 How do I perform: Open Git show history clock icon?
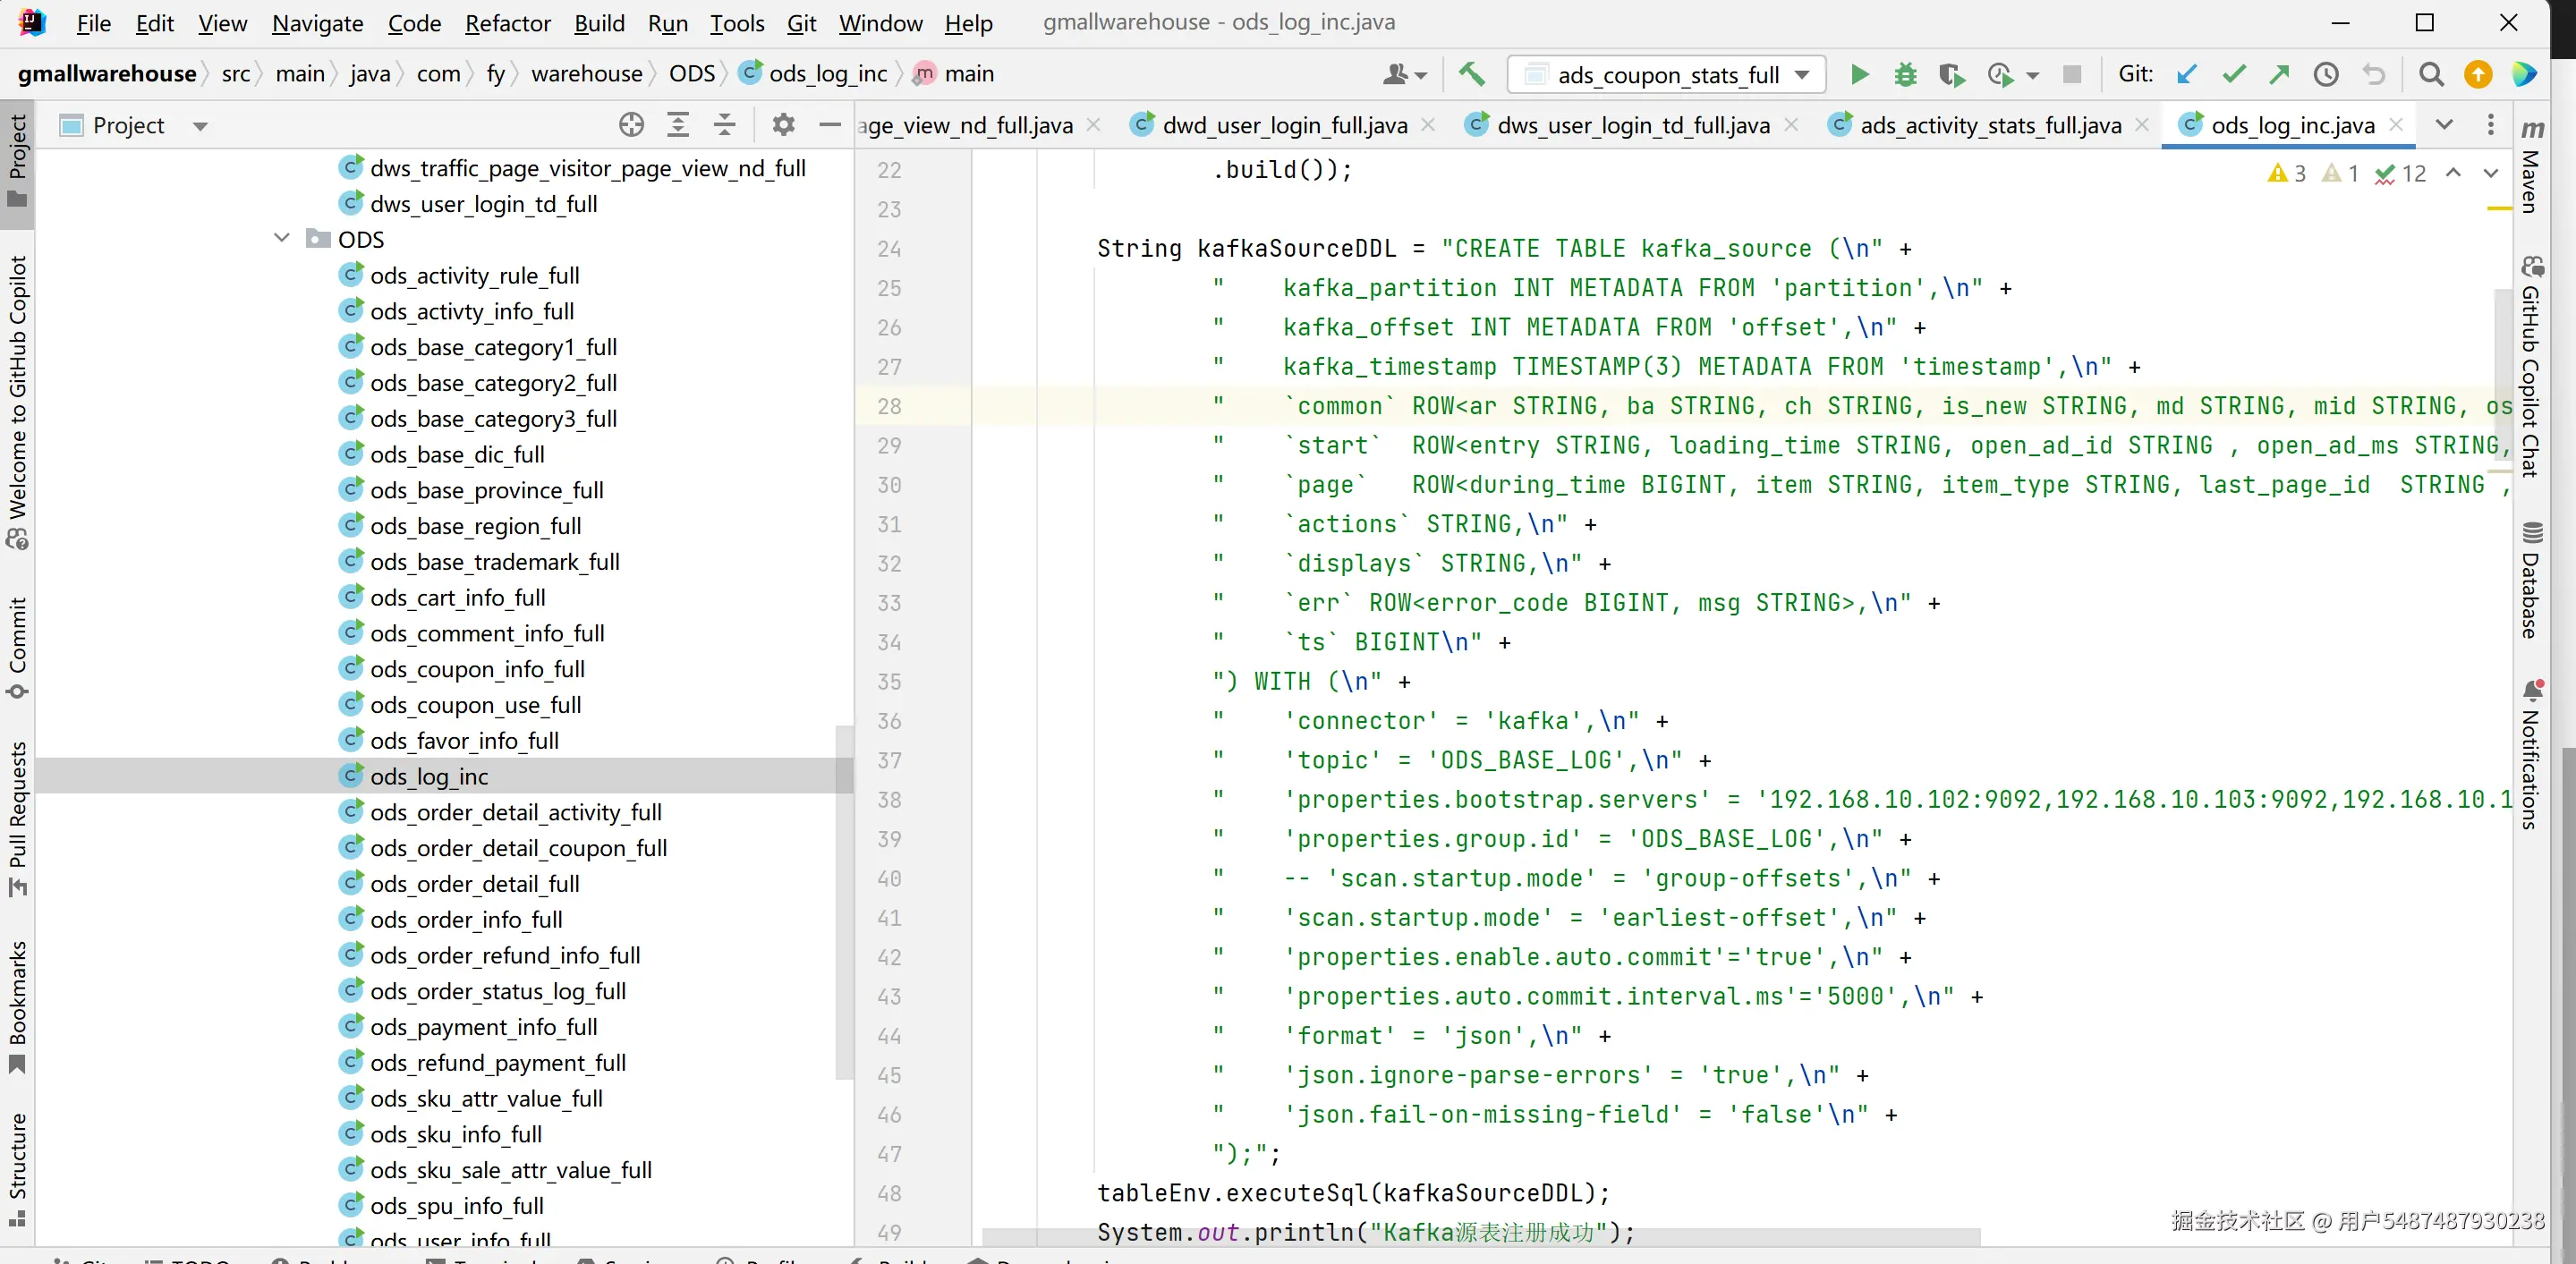point(2326,74)
